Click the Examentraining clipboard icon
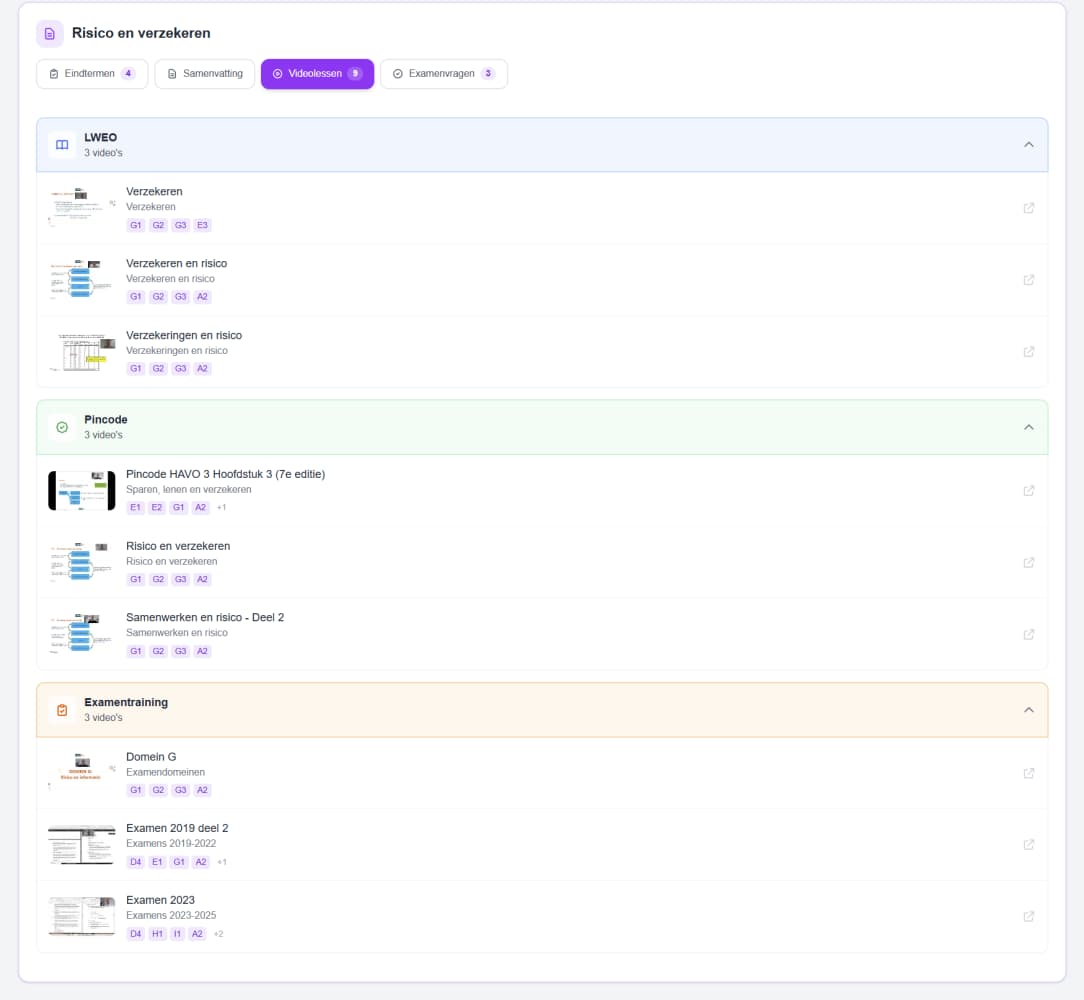The height and width of the screenshot is (1000, 1084). (62, 710)
